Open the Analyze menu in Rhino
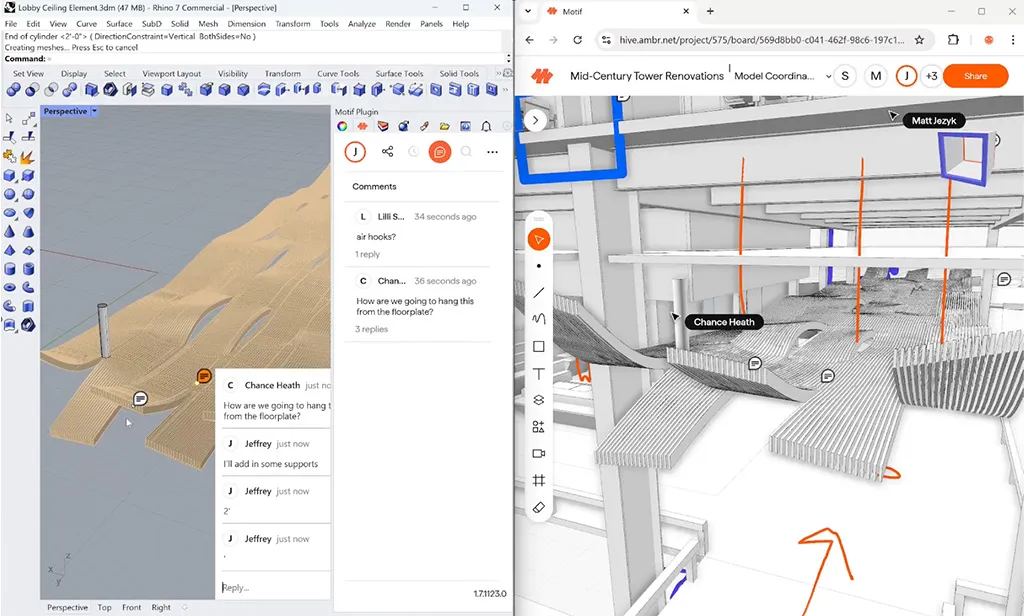1024x616 pixels. pyautogui.click(x=361, y=24)
